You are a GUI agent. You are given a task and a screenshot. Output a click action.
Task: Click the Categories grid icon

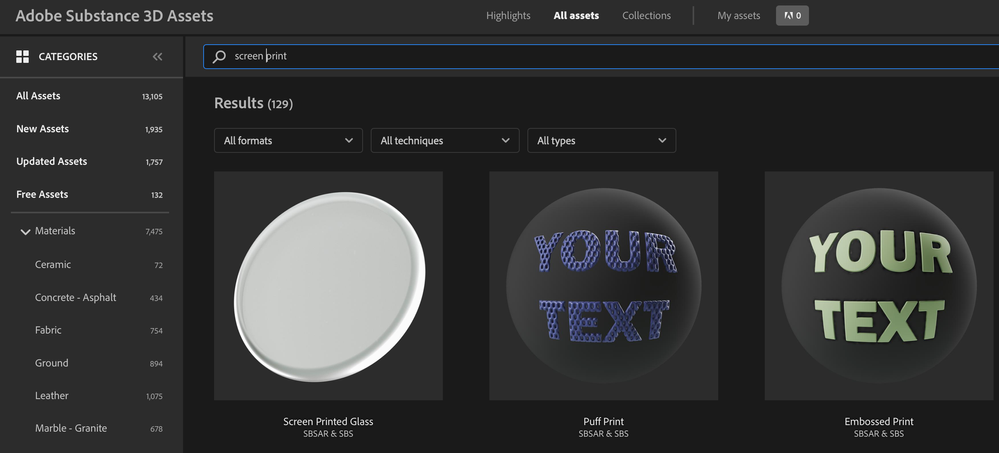coord(22,57)
